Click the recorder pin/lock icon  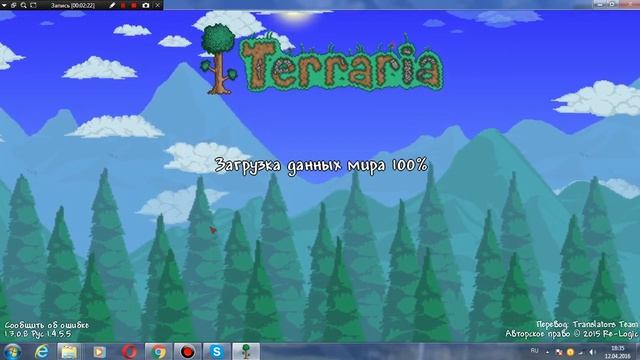13,5
